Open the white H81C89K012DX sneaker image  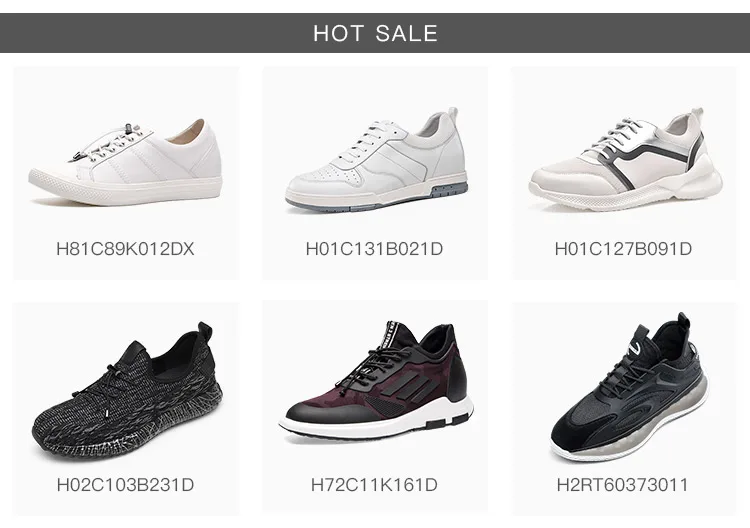pyautogui.click(x=125, y=164)
